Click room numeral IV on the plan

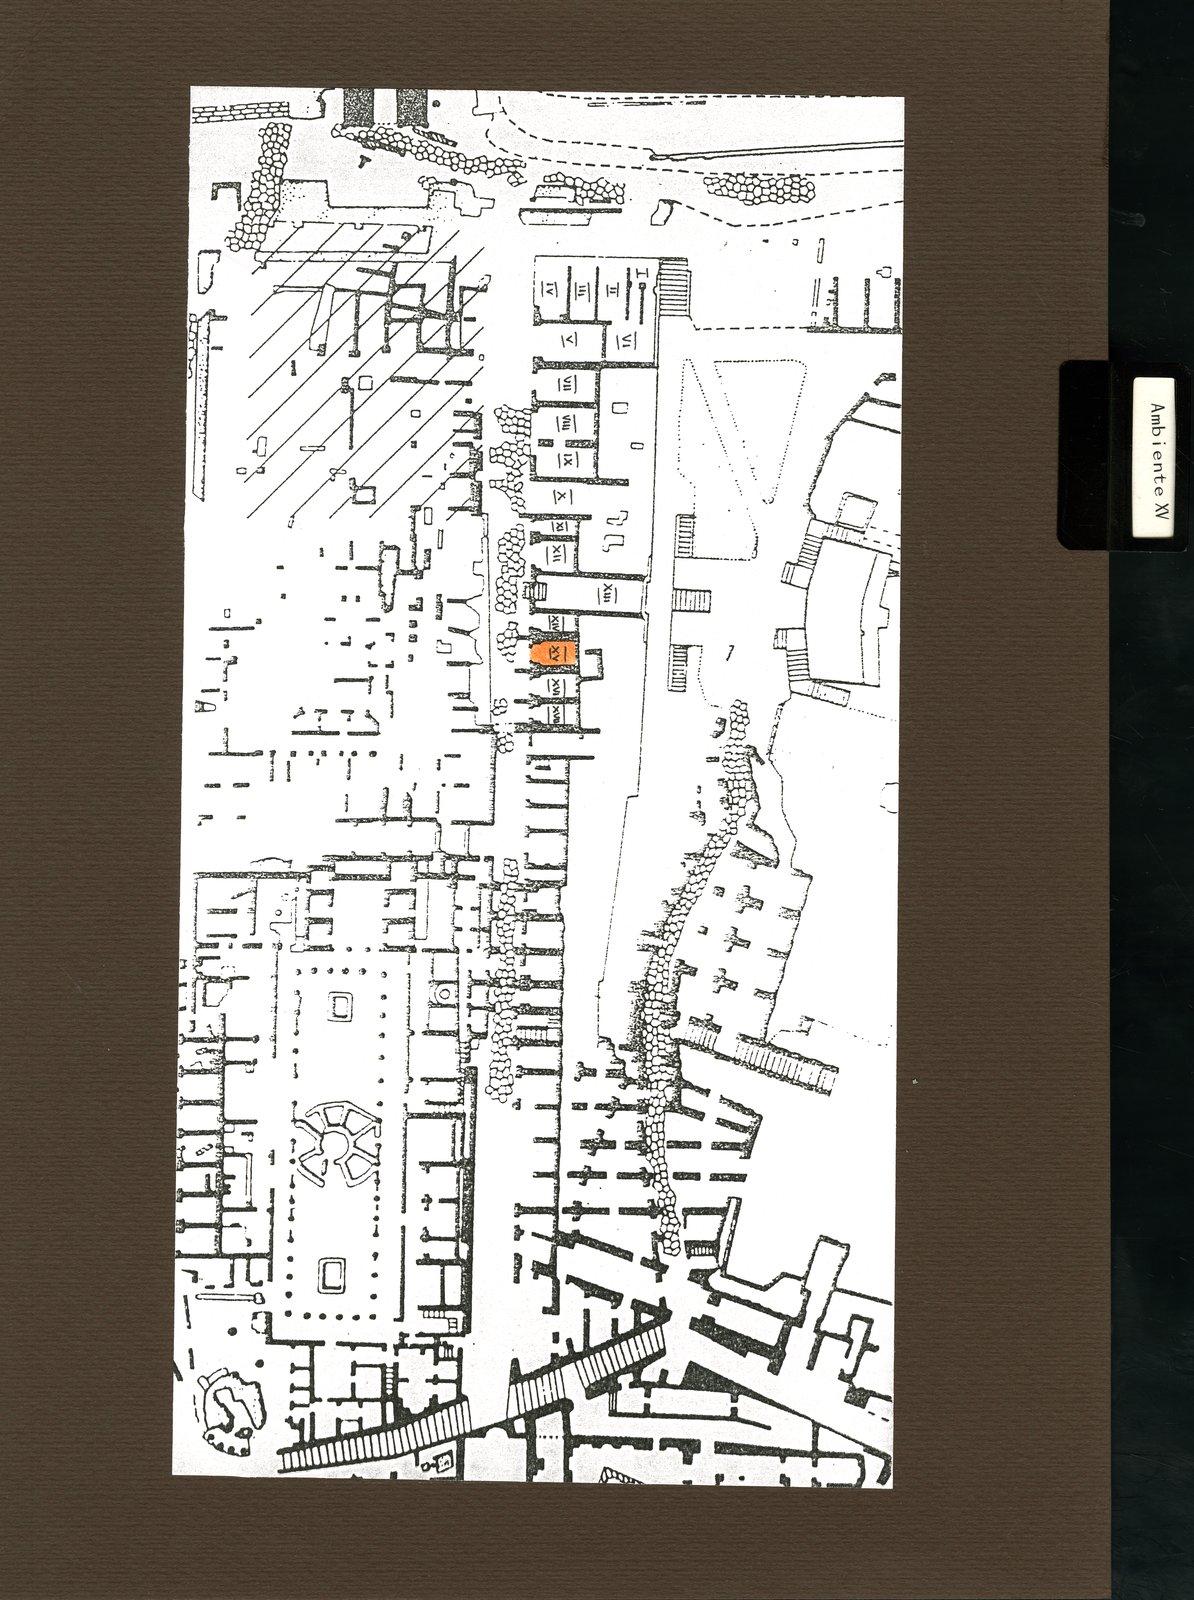click(549, 290)
